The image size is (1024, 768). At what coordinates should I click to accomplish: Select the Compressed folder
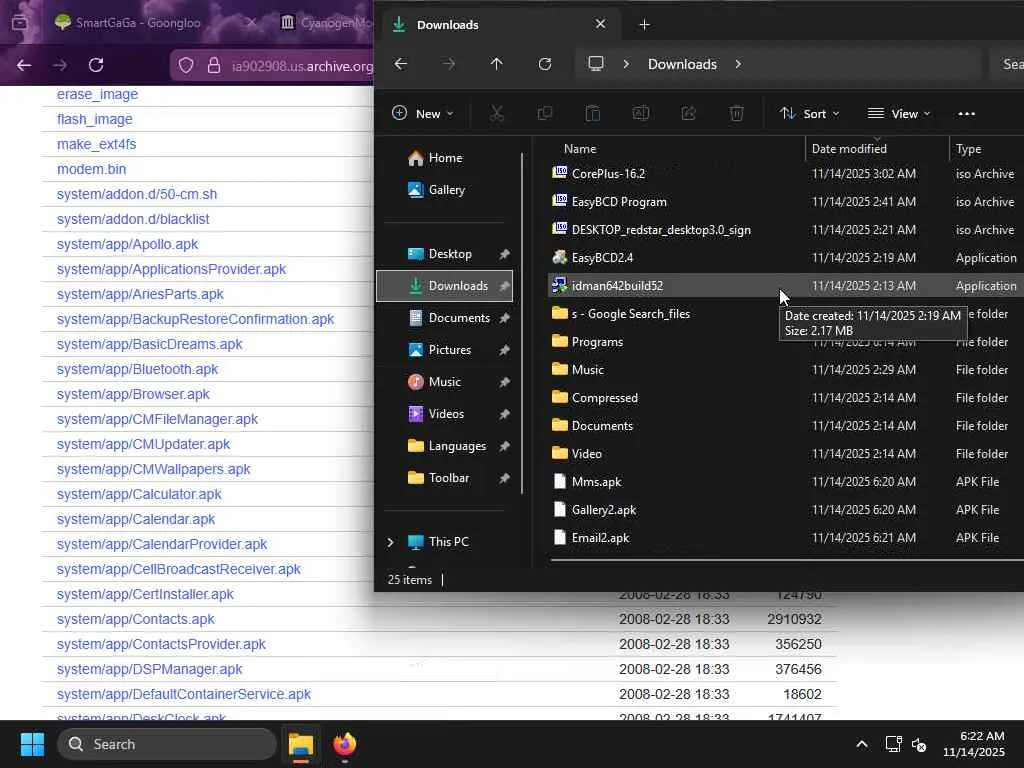point(784,398)
